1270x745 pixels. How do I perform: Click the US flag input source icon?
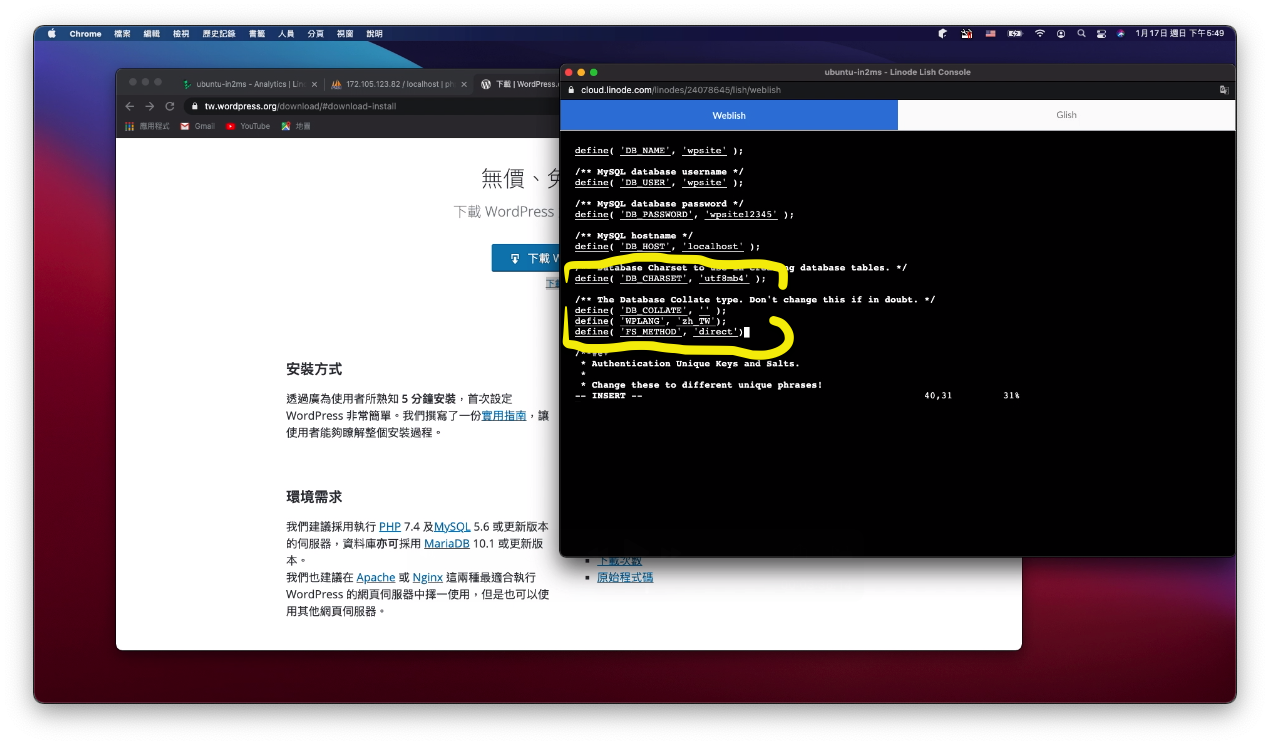coord(991,33)
